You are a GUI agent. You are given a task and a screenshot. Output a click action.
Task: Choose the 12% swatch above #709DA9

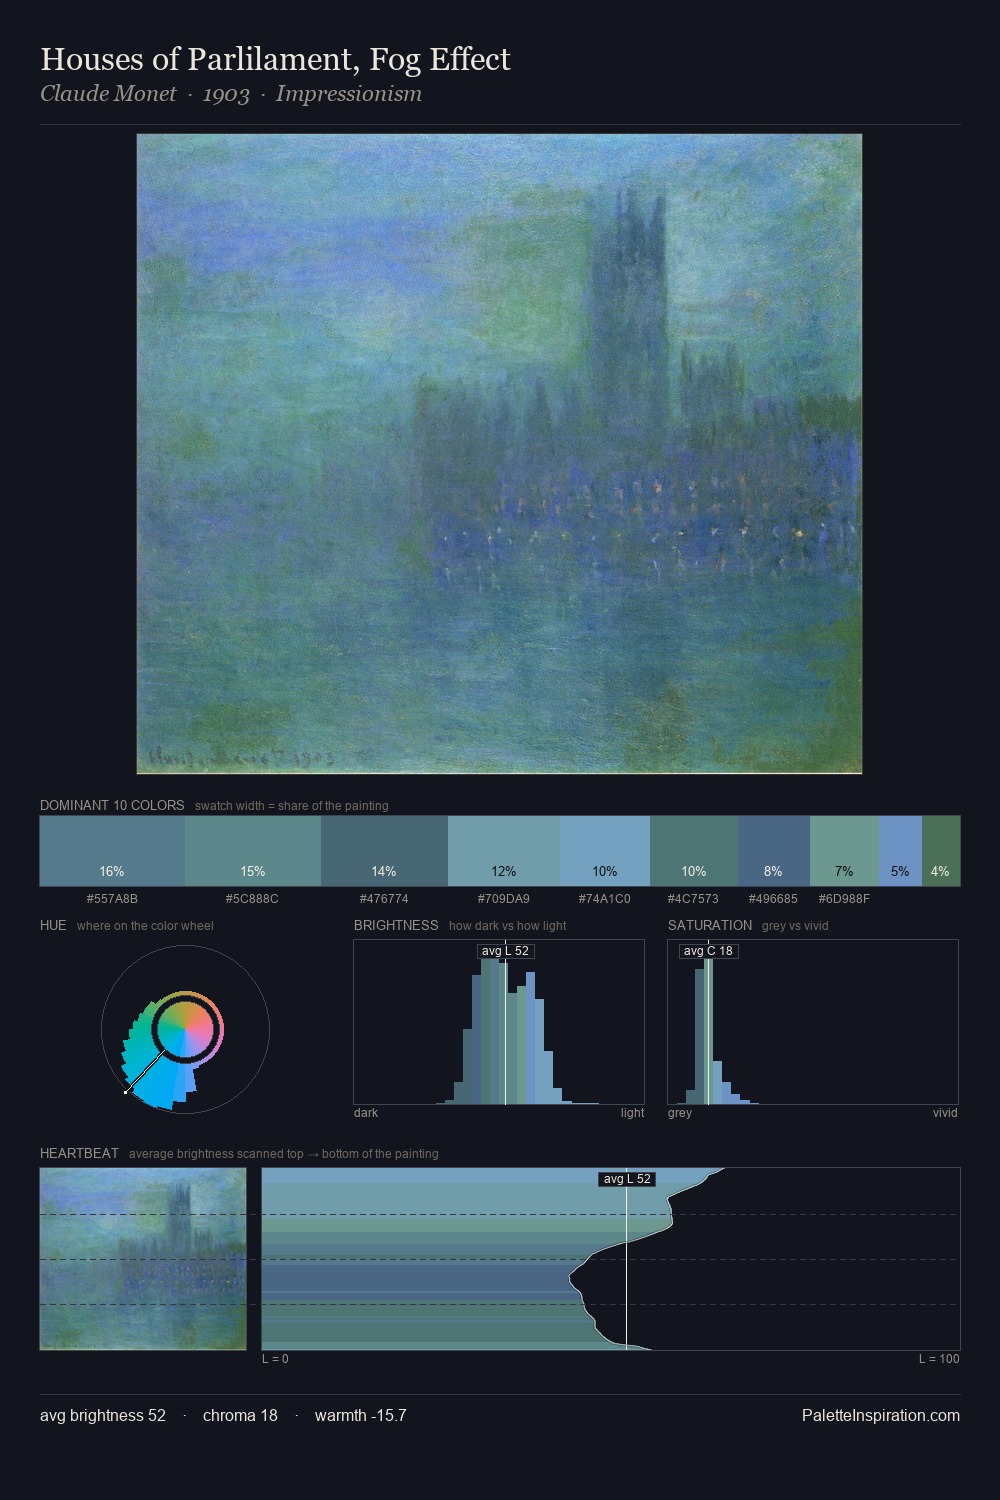pos(504,851)
